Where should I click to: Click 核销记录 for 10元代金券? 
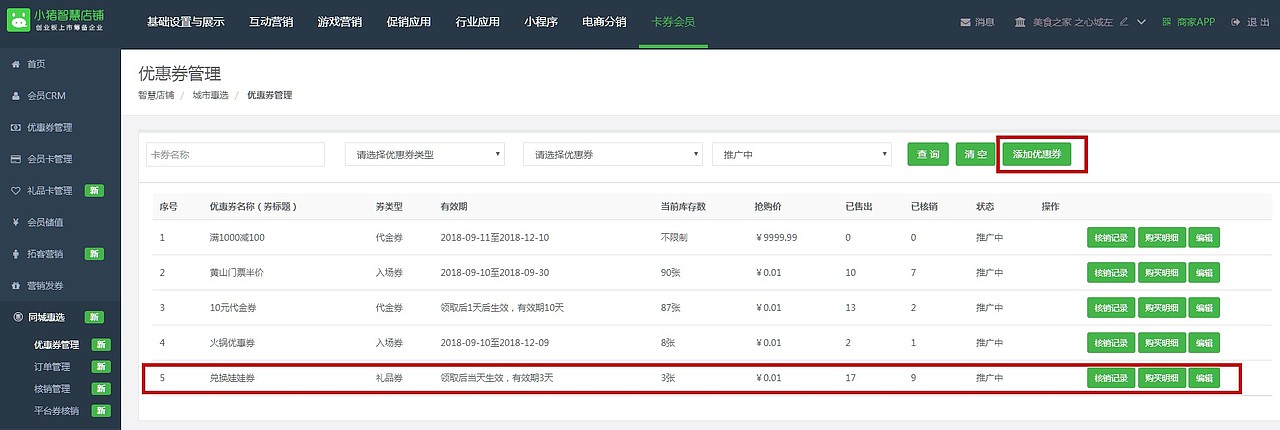pyautogui.click(x=1111, y=308)
